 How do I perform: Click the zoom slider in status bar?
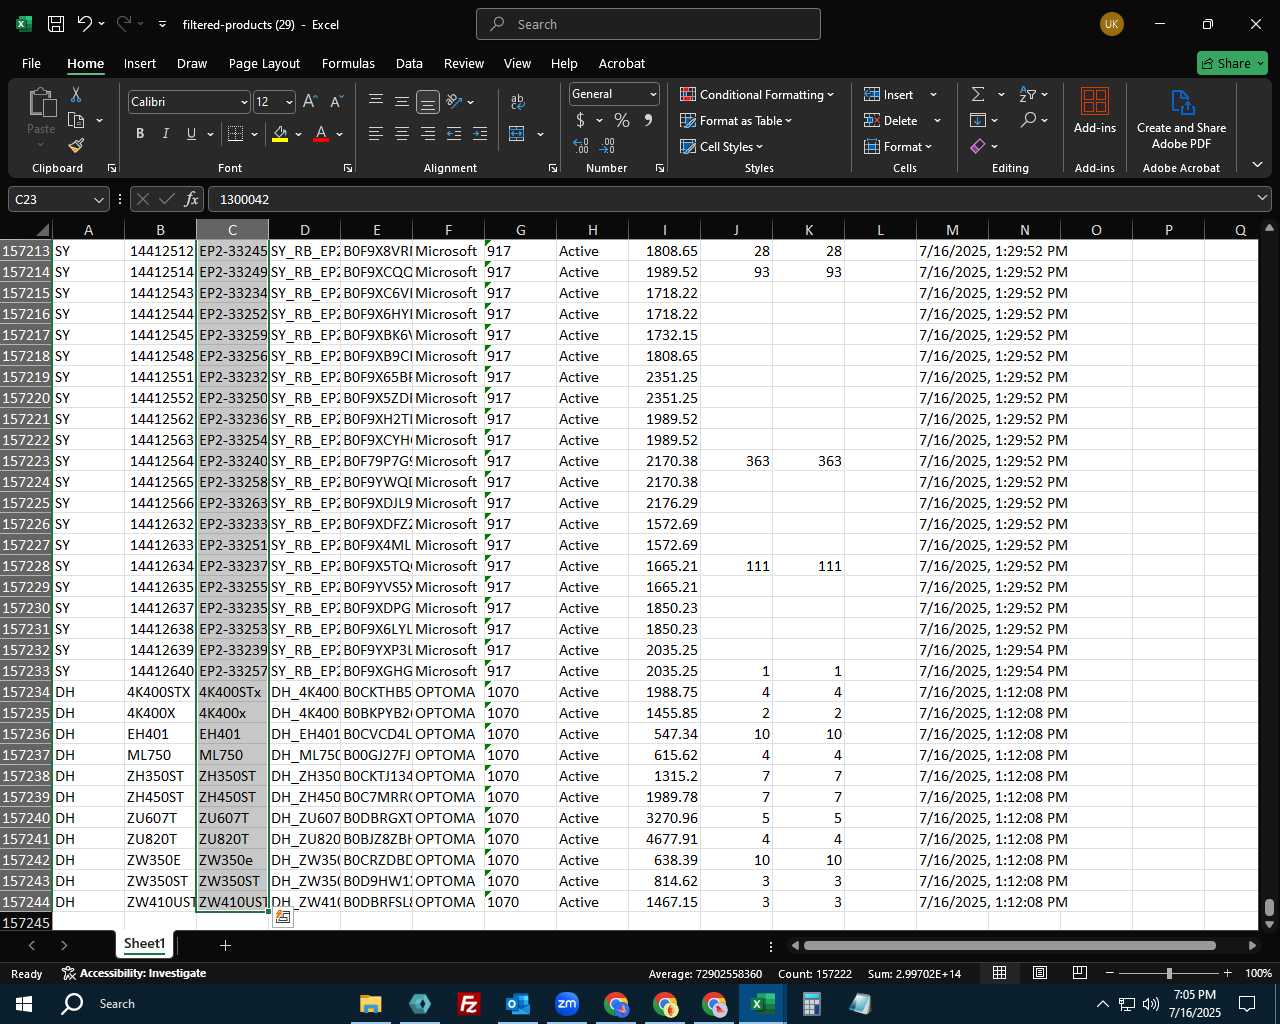tap(1168, 973)
